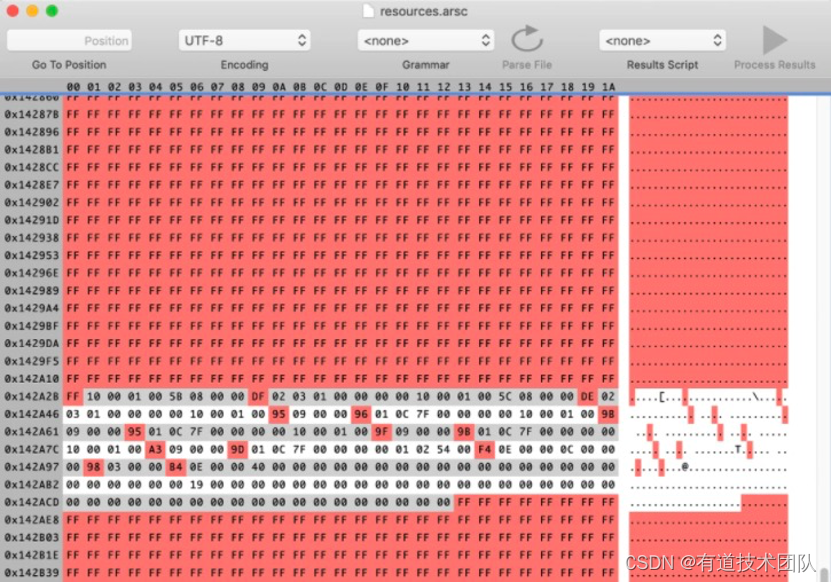Select address row 0x142AB2
Viewport: 832px width, 582px height.
[32, 485]
